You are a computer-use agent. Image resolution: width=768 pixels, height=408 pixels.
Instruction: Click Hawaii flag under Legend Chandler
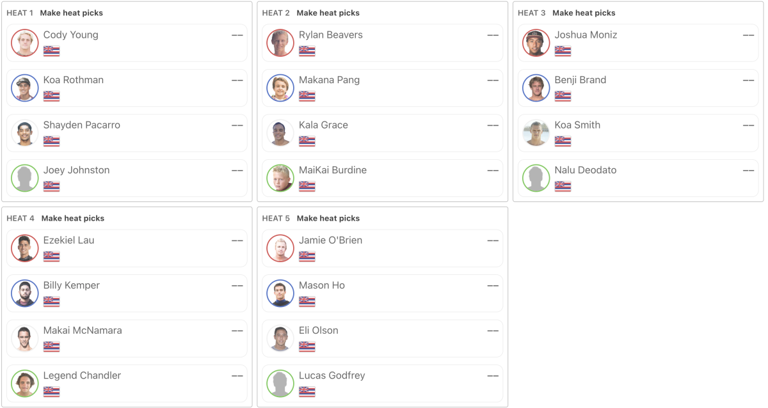pos(51,391)
